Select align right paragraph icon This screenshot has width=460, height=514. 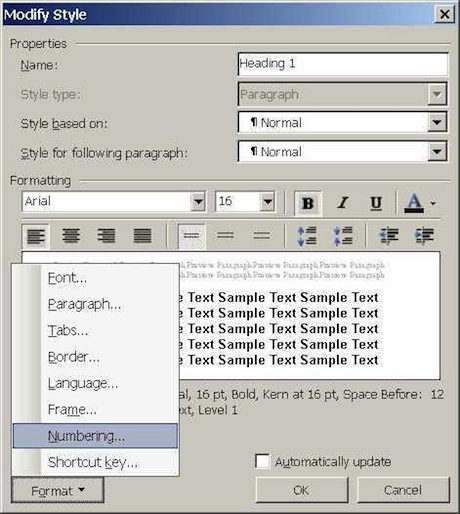(x=107, y=236)
